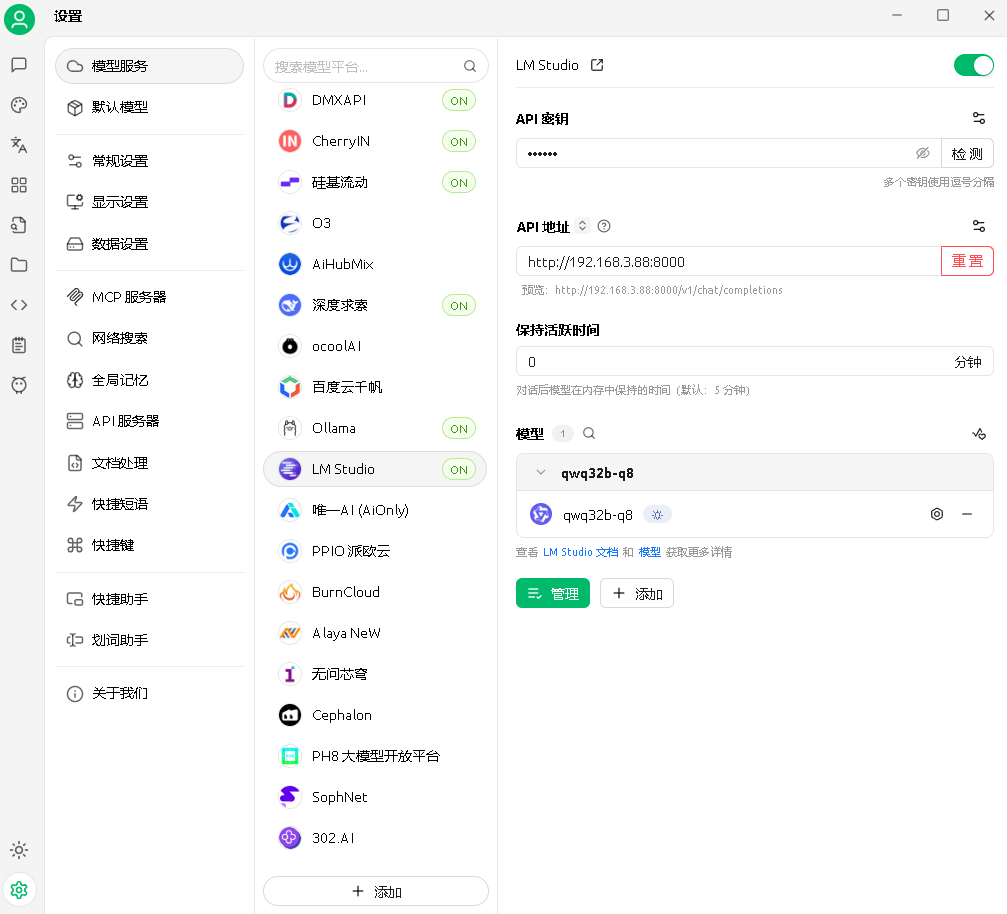Open the code tools sidebar icon
The image size is (1007, 914).
coord(19,305)
